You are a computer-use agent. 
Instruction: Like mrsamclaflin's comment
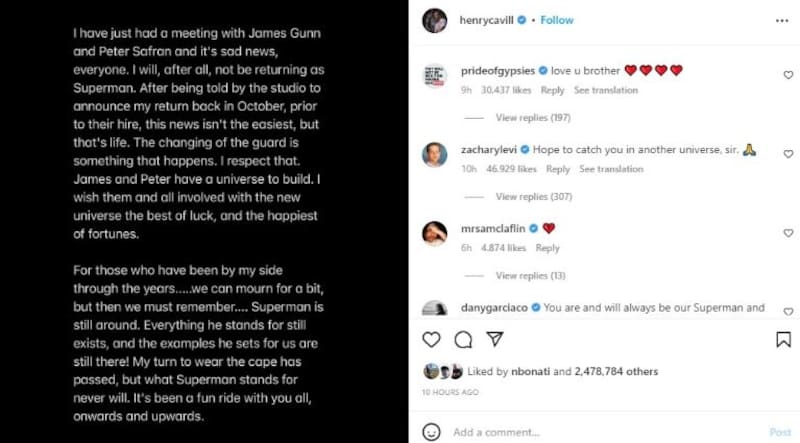[788, 233]
